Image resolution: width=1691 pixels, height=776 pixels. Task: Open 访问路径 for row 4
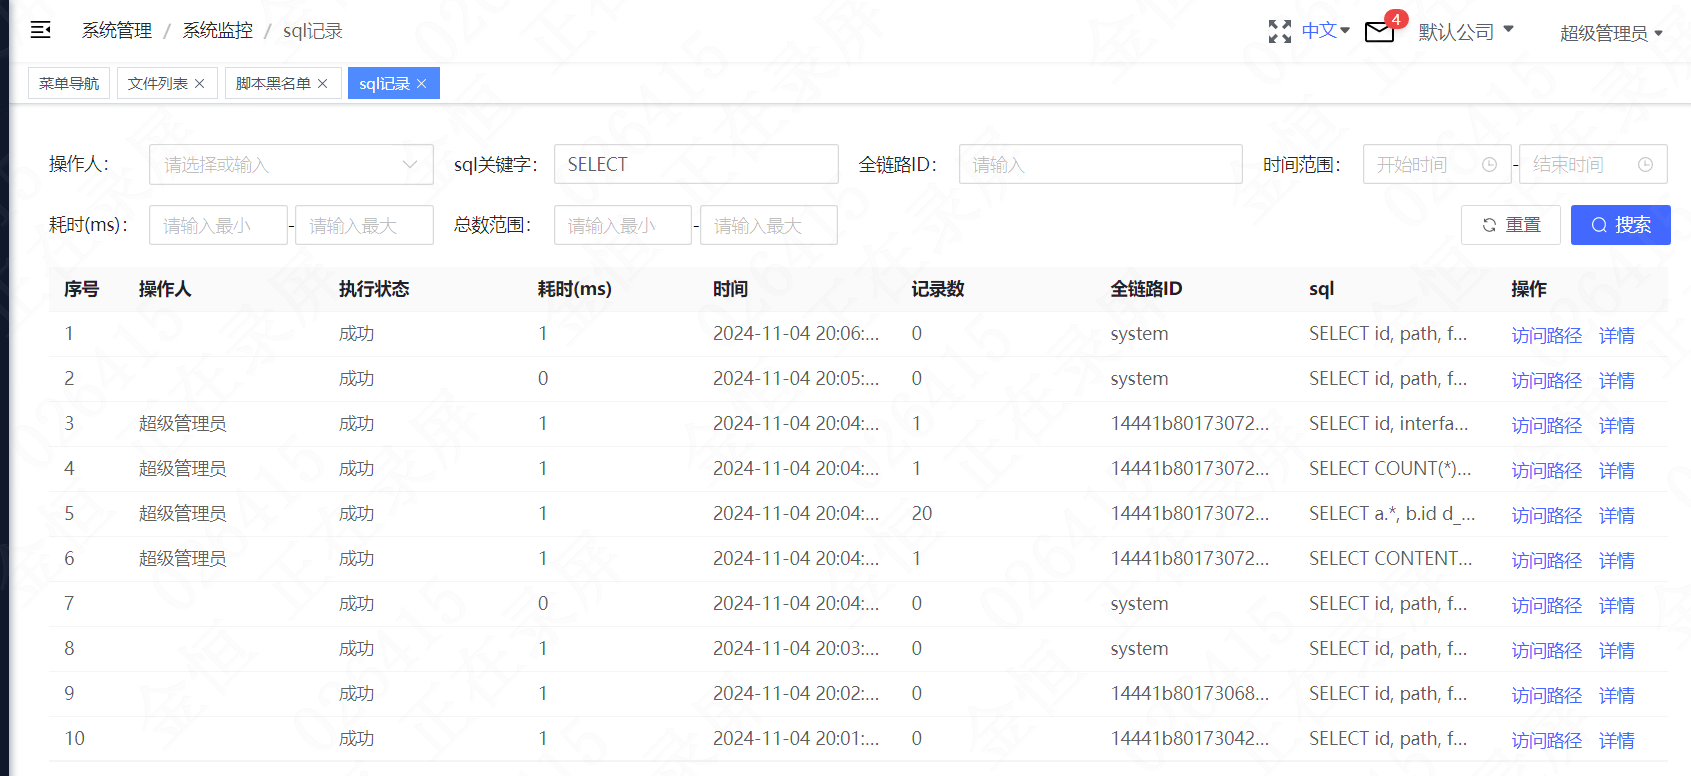click(1546, 471)
